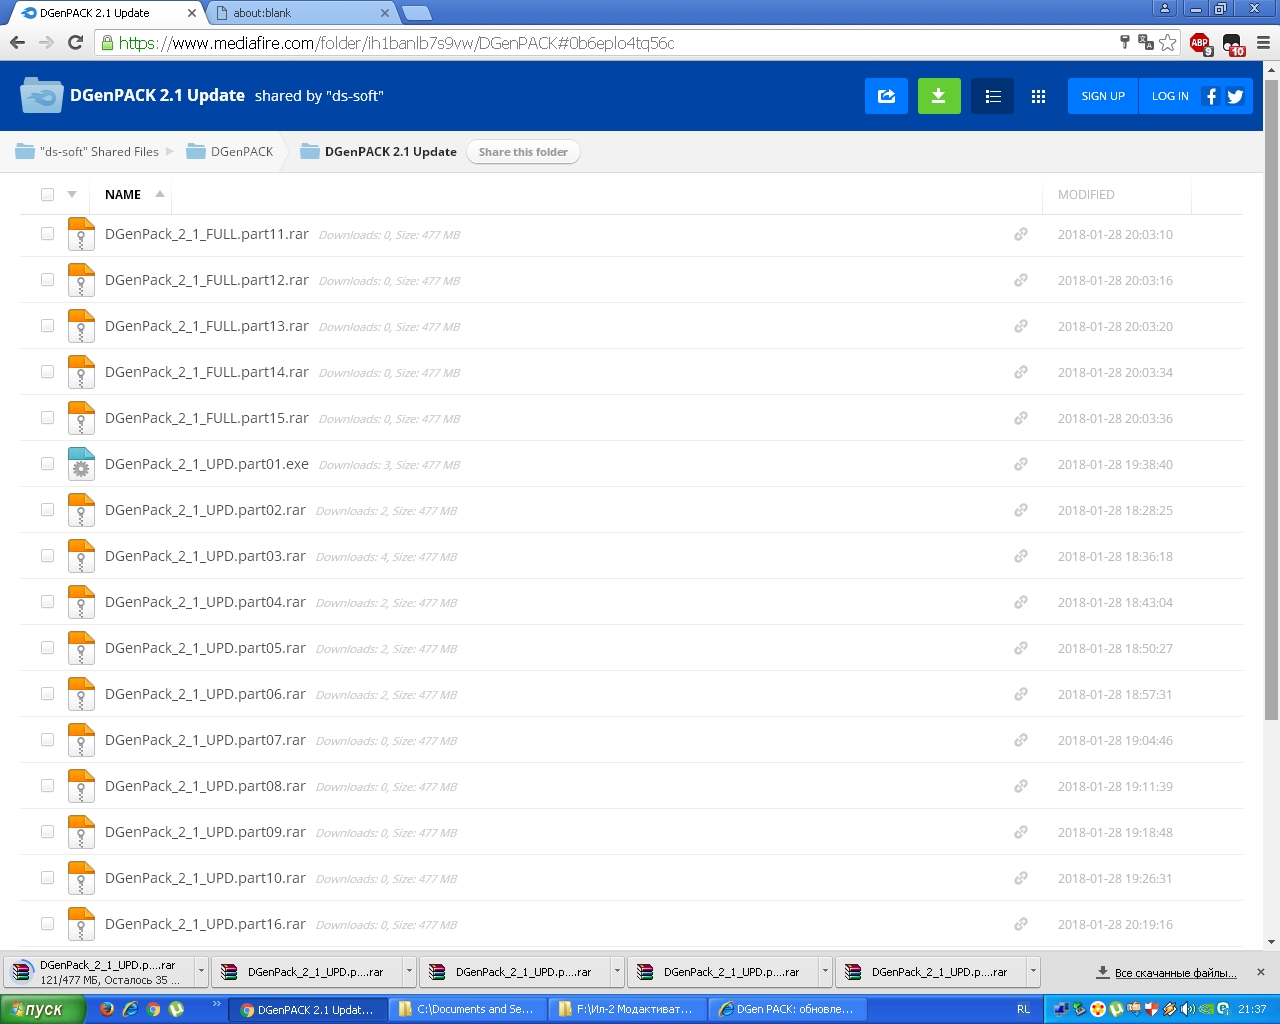Show all downloads link (Все скачанные файлы)
1280x1024 pixels.
[x=1167, y=972]
